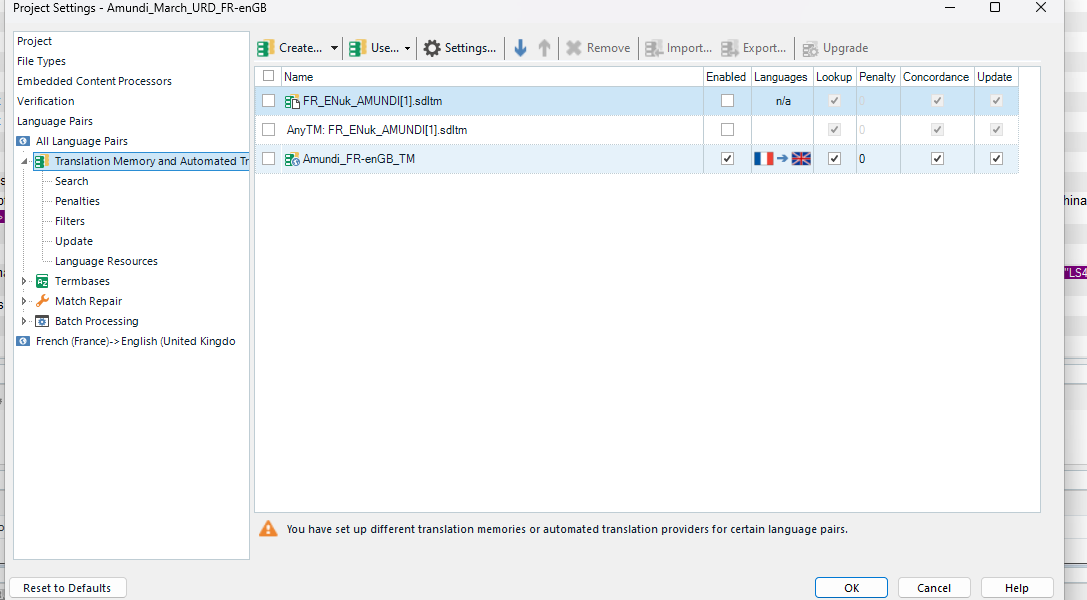Open the Use dropdown arrow
This screenshot has height=600, width=1087.
[x=408, y=48]
